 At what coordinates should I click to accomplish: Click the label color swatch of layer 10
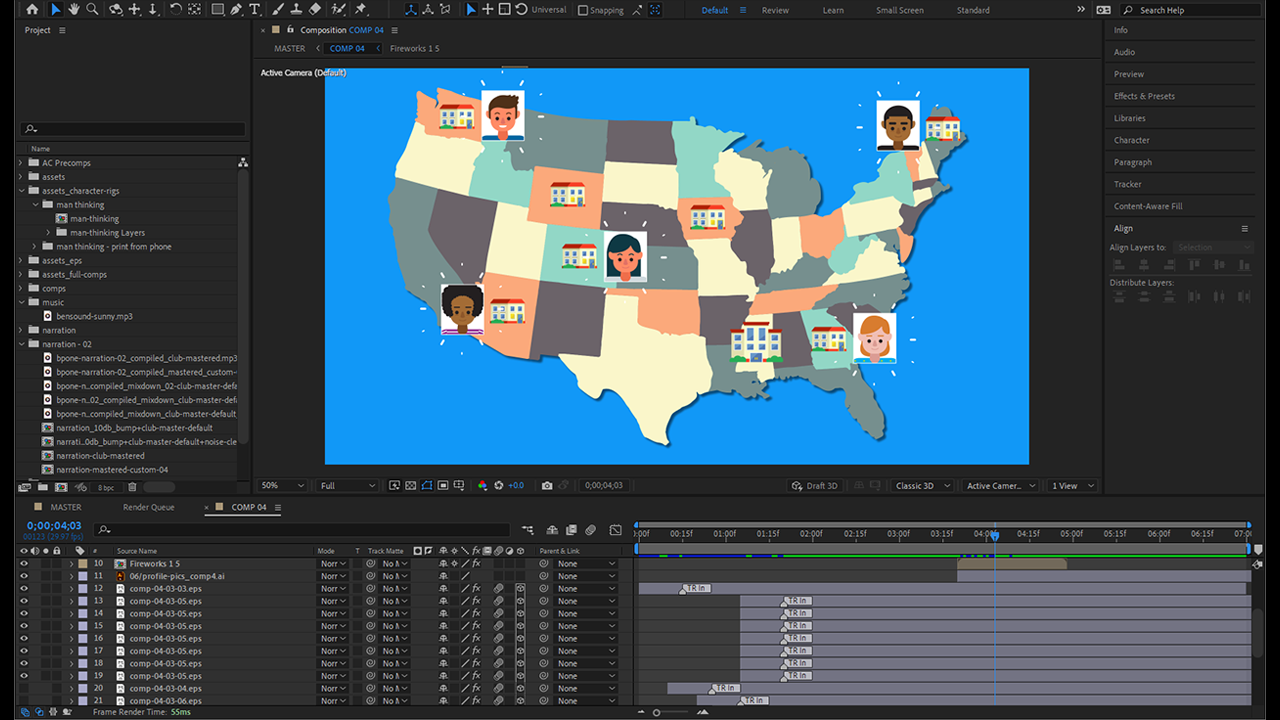point(84,564)
